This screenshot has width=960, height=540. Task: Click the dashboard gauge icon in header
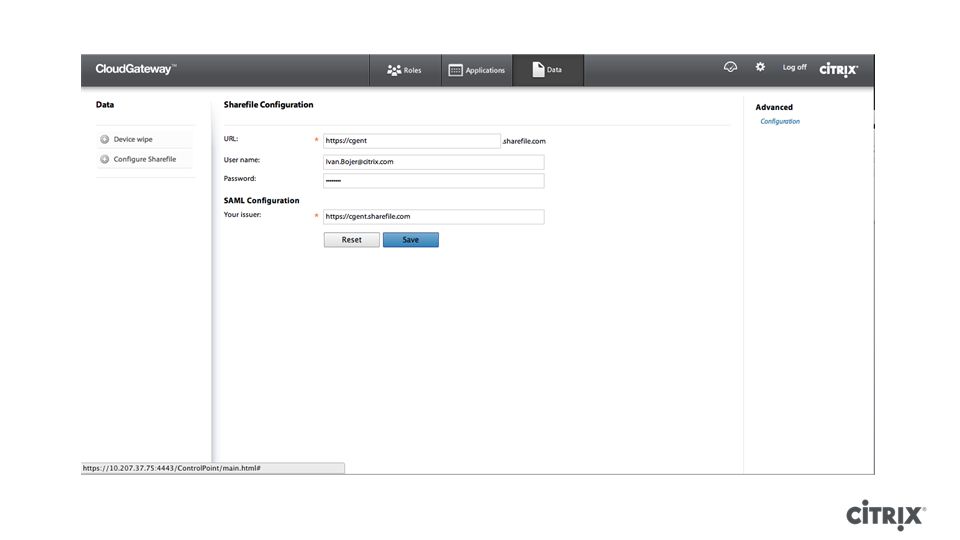click(x=730, y=67)
